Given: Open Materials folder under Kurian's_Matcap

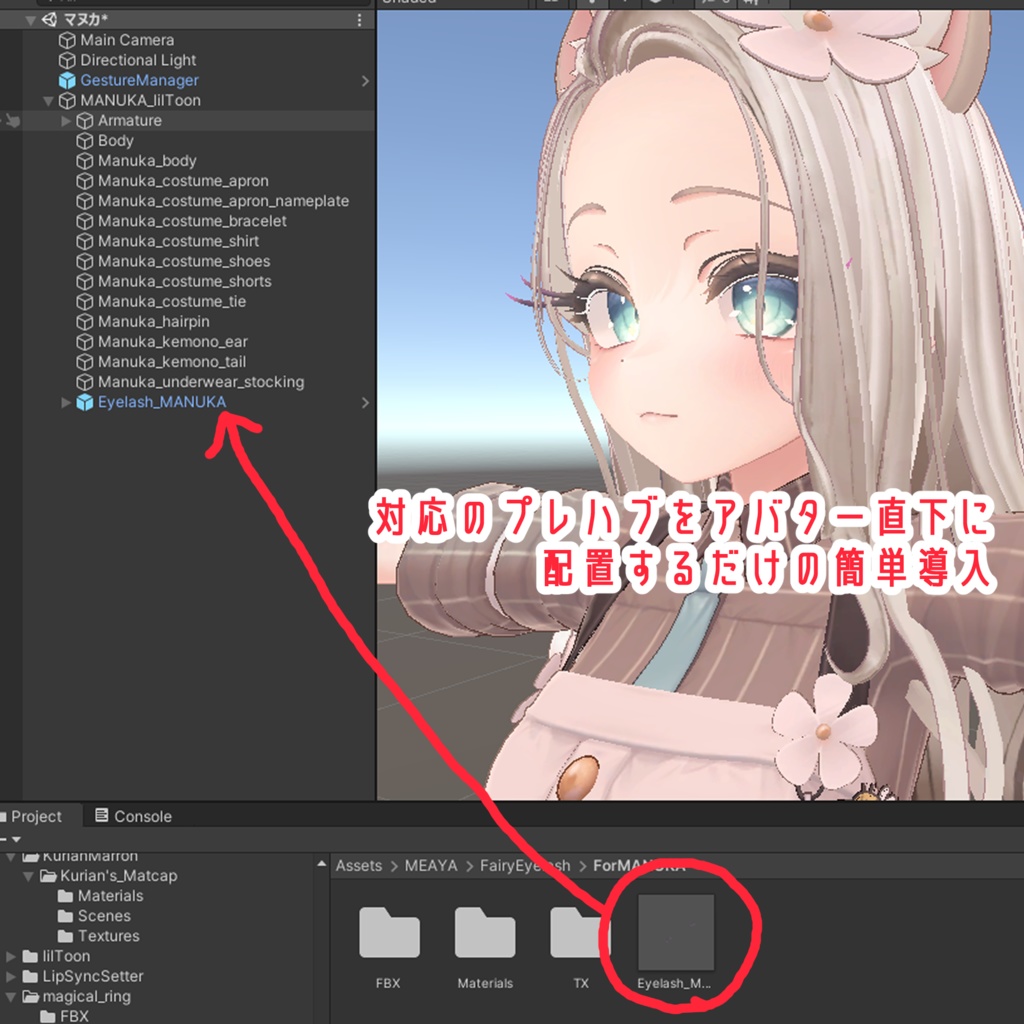Looking at the screenshot, I should pyautogui.click(x=110, y=897).
